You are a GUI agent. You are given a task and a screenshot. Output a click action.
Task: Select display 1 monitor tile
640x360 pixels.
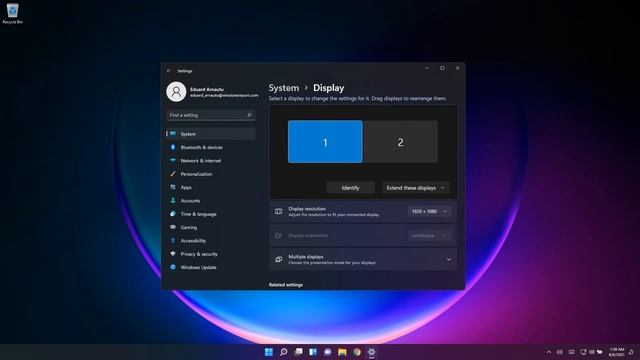(x=325, y=142)
